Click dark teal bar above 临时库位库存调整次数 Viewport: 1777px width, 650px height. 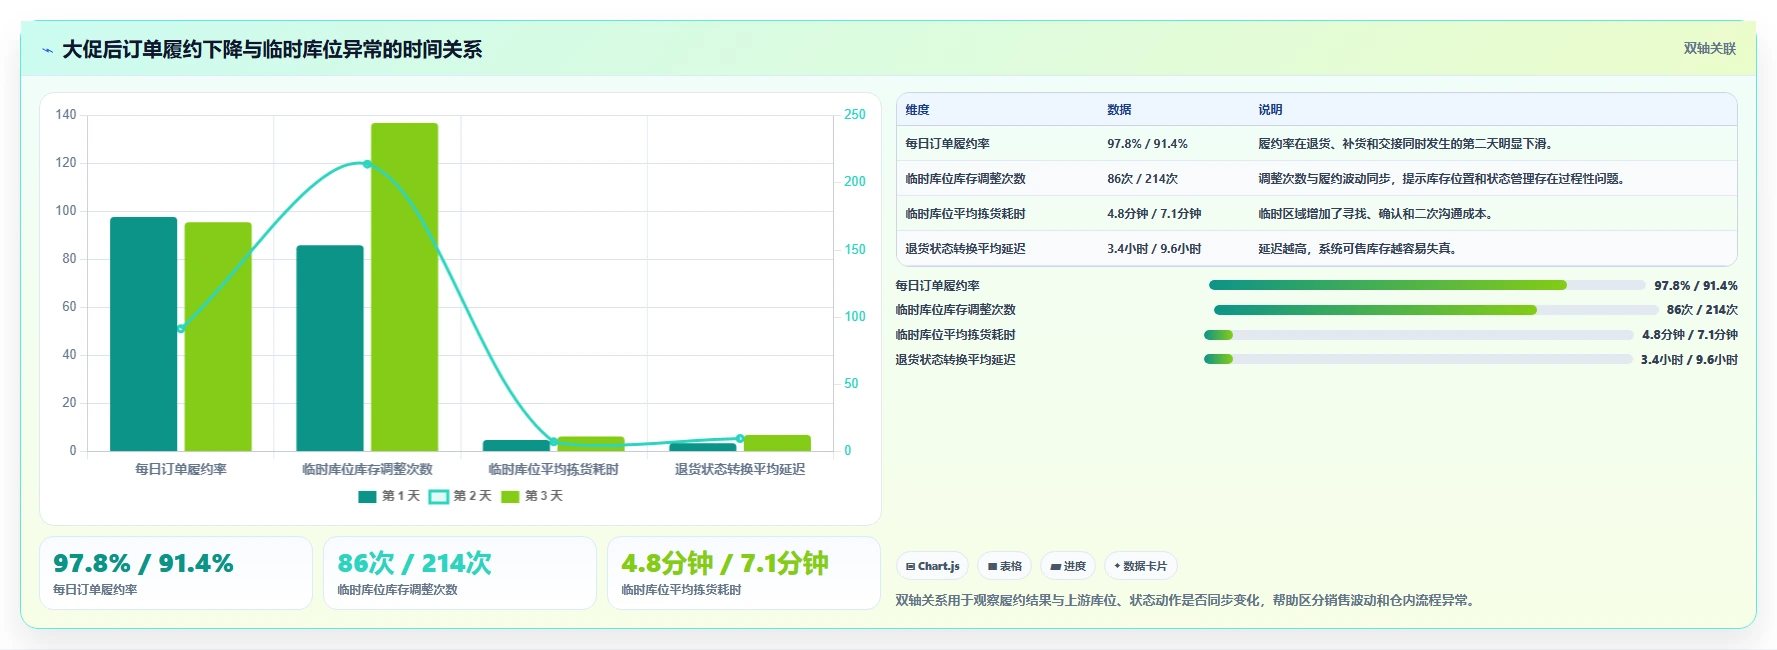(x=330, y=348)
